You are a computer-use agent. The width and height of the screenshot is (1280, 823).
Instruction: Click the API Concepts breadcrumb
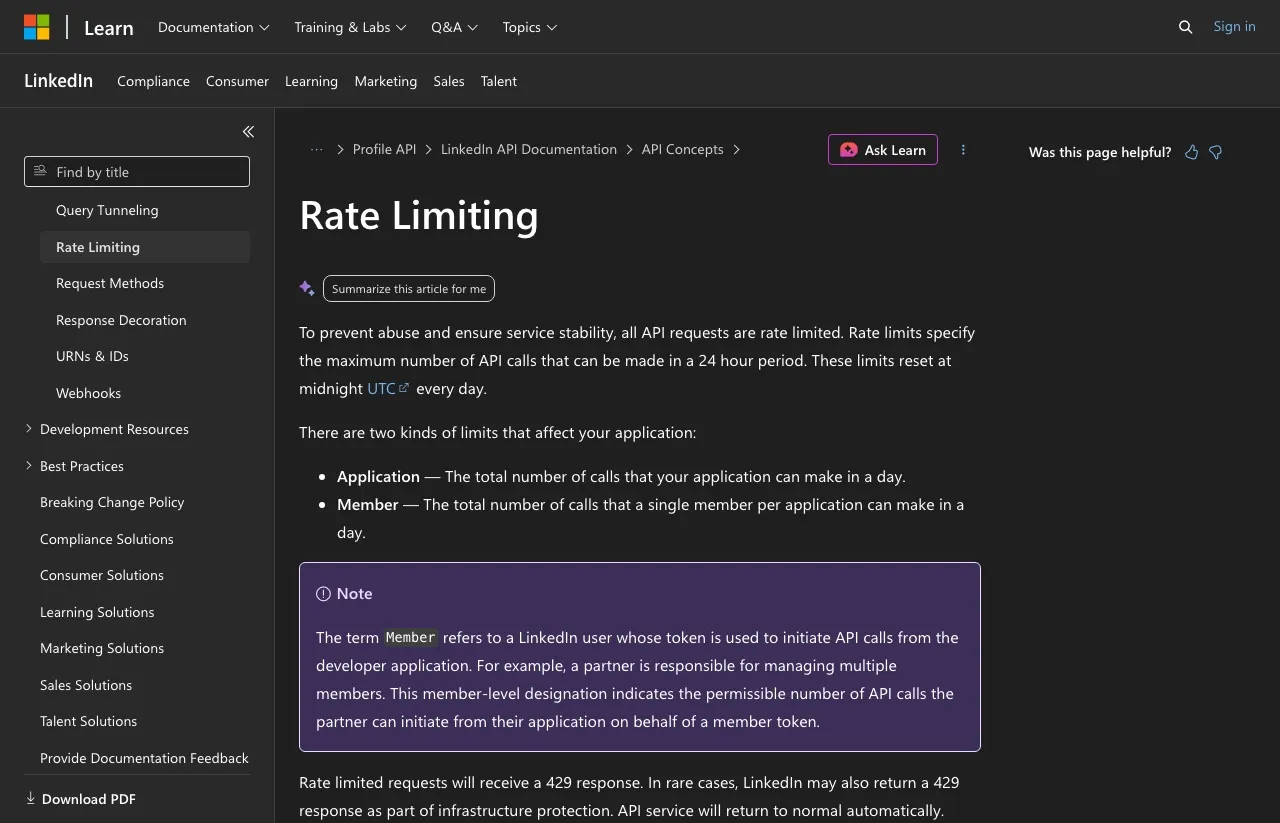(682, 149)
